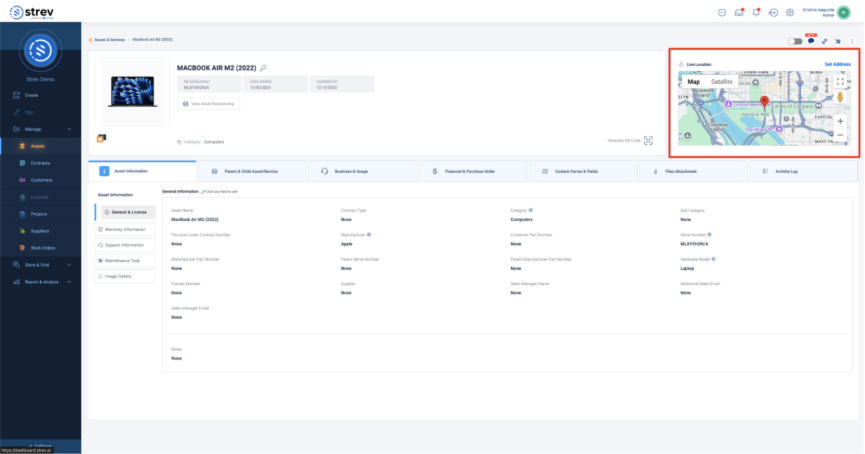Image resolution: width=865 pixels, height=454 pixels.
Task: Click the Generate QR Code icon
Action: click(648, 141)
